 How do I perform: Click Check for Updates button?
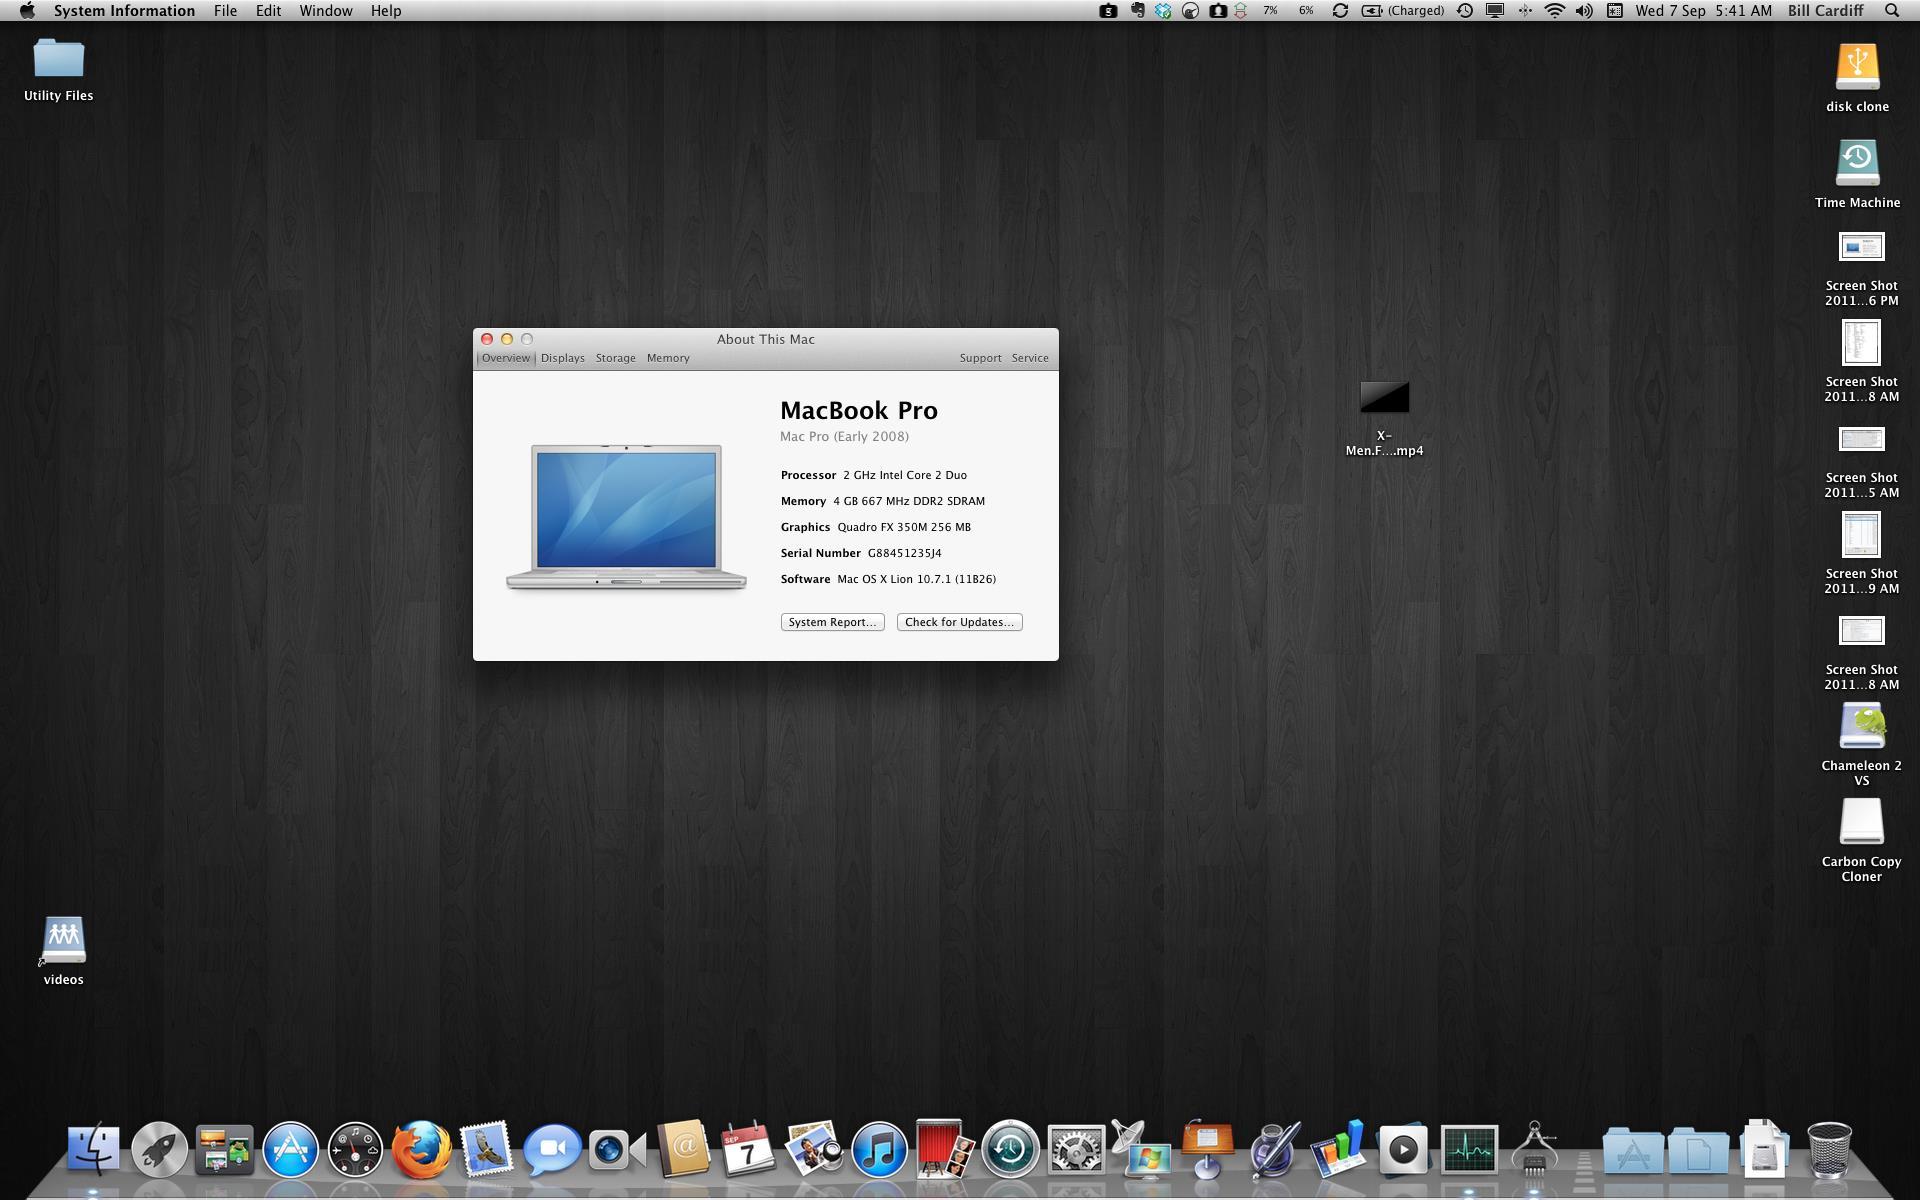(x=959, y=622)
